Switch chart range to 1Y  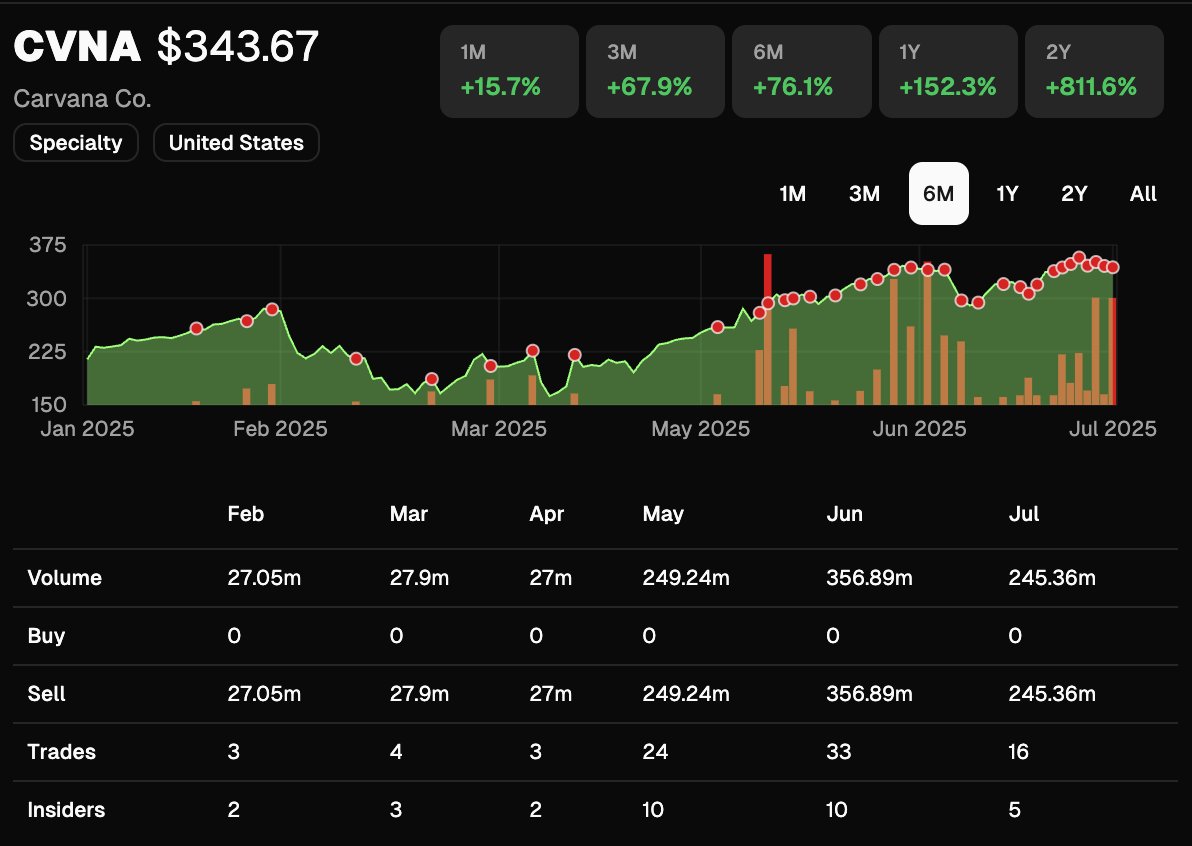point(1007,194)
